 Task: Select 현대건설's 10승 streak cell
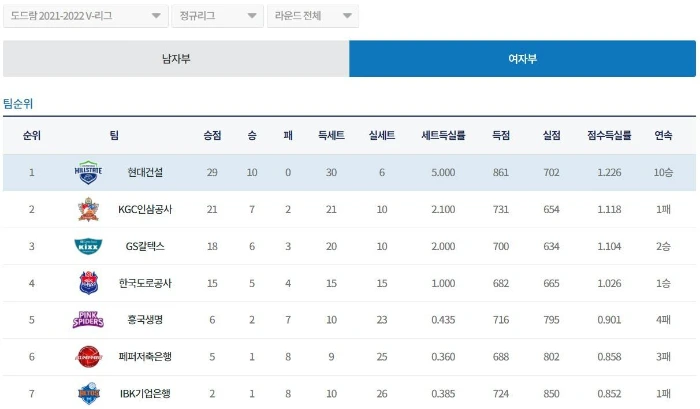pos(663,172)
